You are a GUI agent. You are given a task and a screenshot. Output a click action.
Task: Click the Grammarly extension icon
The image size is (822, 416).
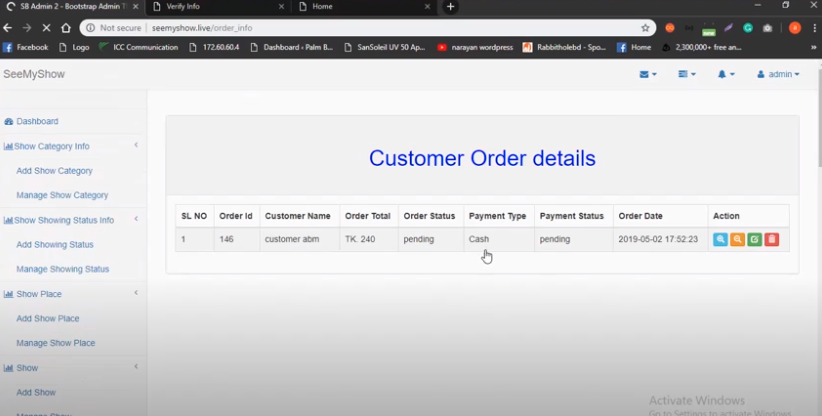point(747,28)
